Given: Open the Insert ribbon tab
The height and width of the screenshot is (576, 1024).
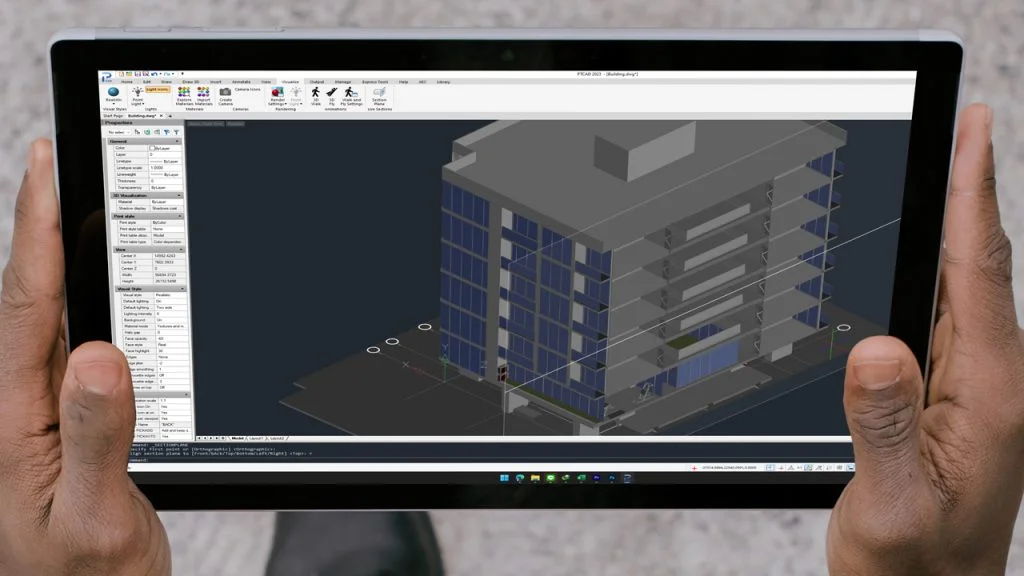Looking at the screenshot, I should coord(216,82).
